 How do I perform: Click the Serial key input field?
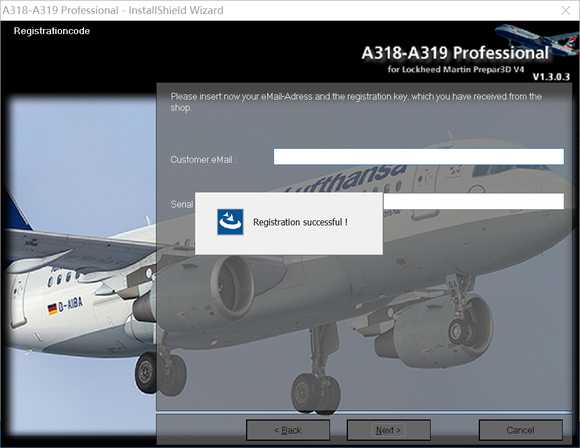(473, 201)
